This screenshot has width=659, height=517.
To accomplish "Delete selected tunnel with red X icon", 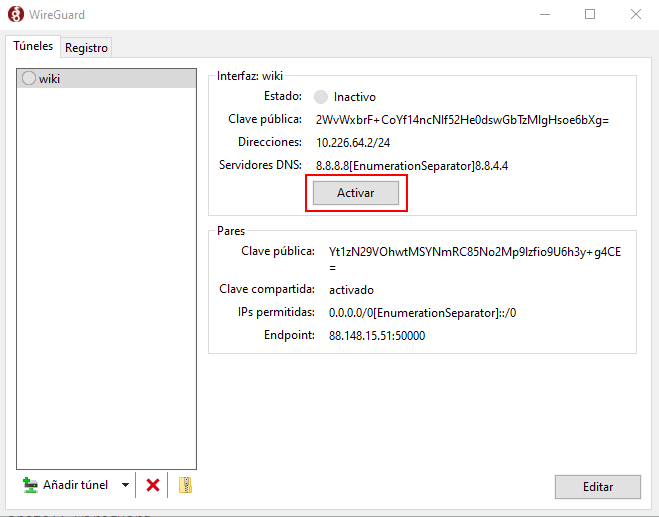I will point(153,485).
